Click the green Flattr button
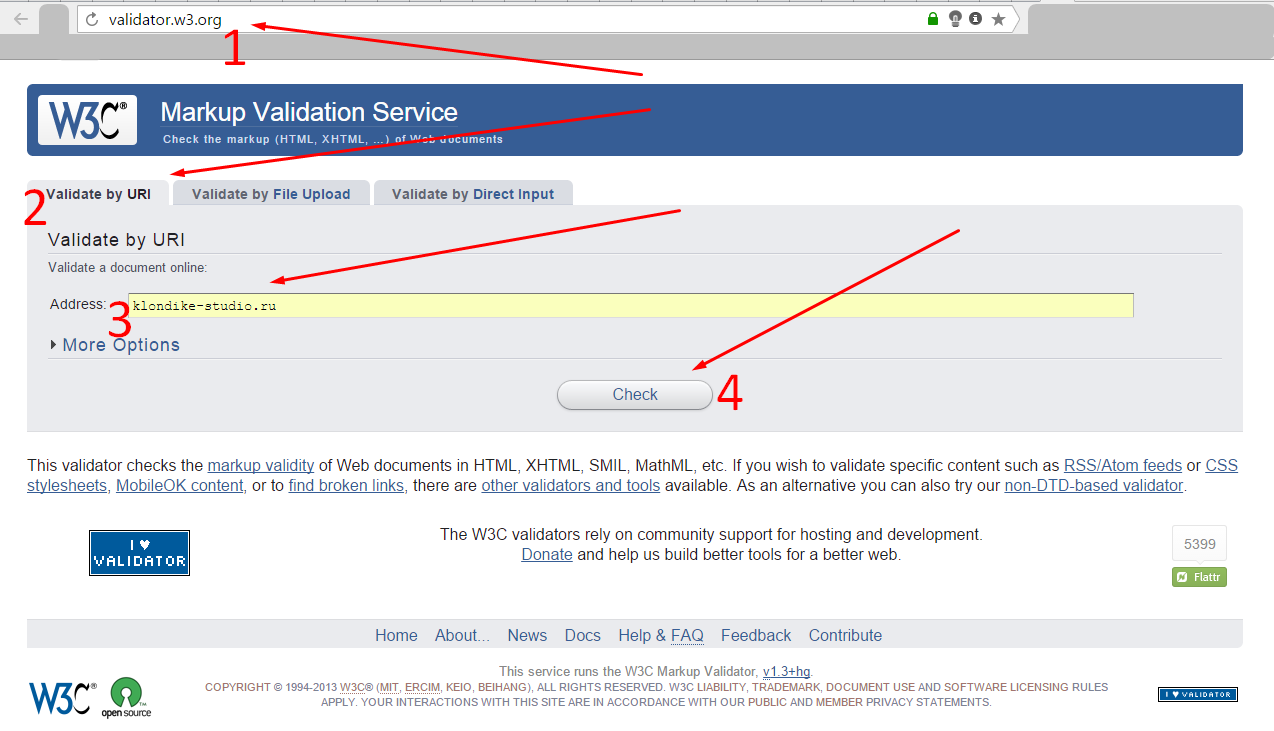This screenshot has width=1274, height=731. pyautogui.click(x=1199, y=577)
